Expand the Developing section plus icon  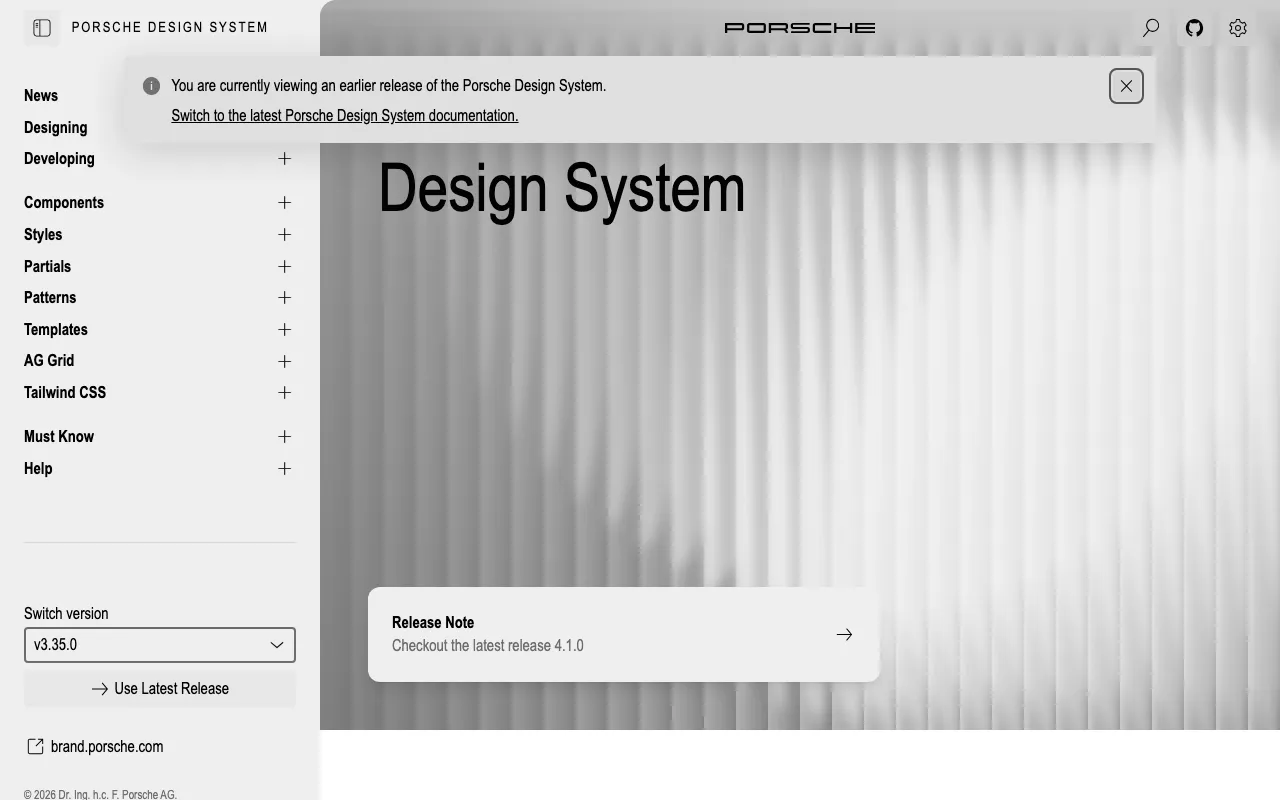[x=284, y=159]
